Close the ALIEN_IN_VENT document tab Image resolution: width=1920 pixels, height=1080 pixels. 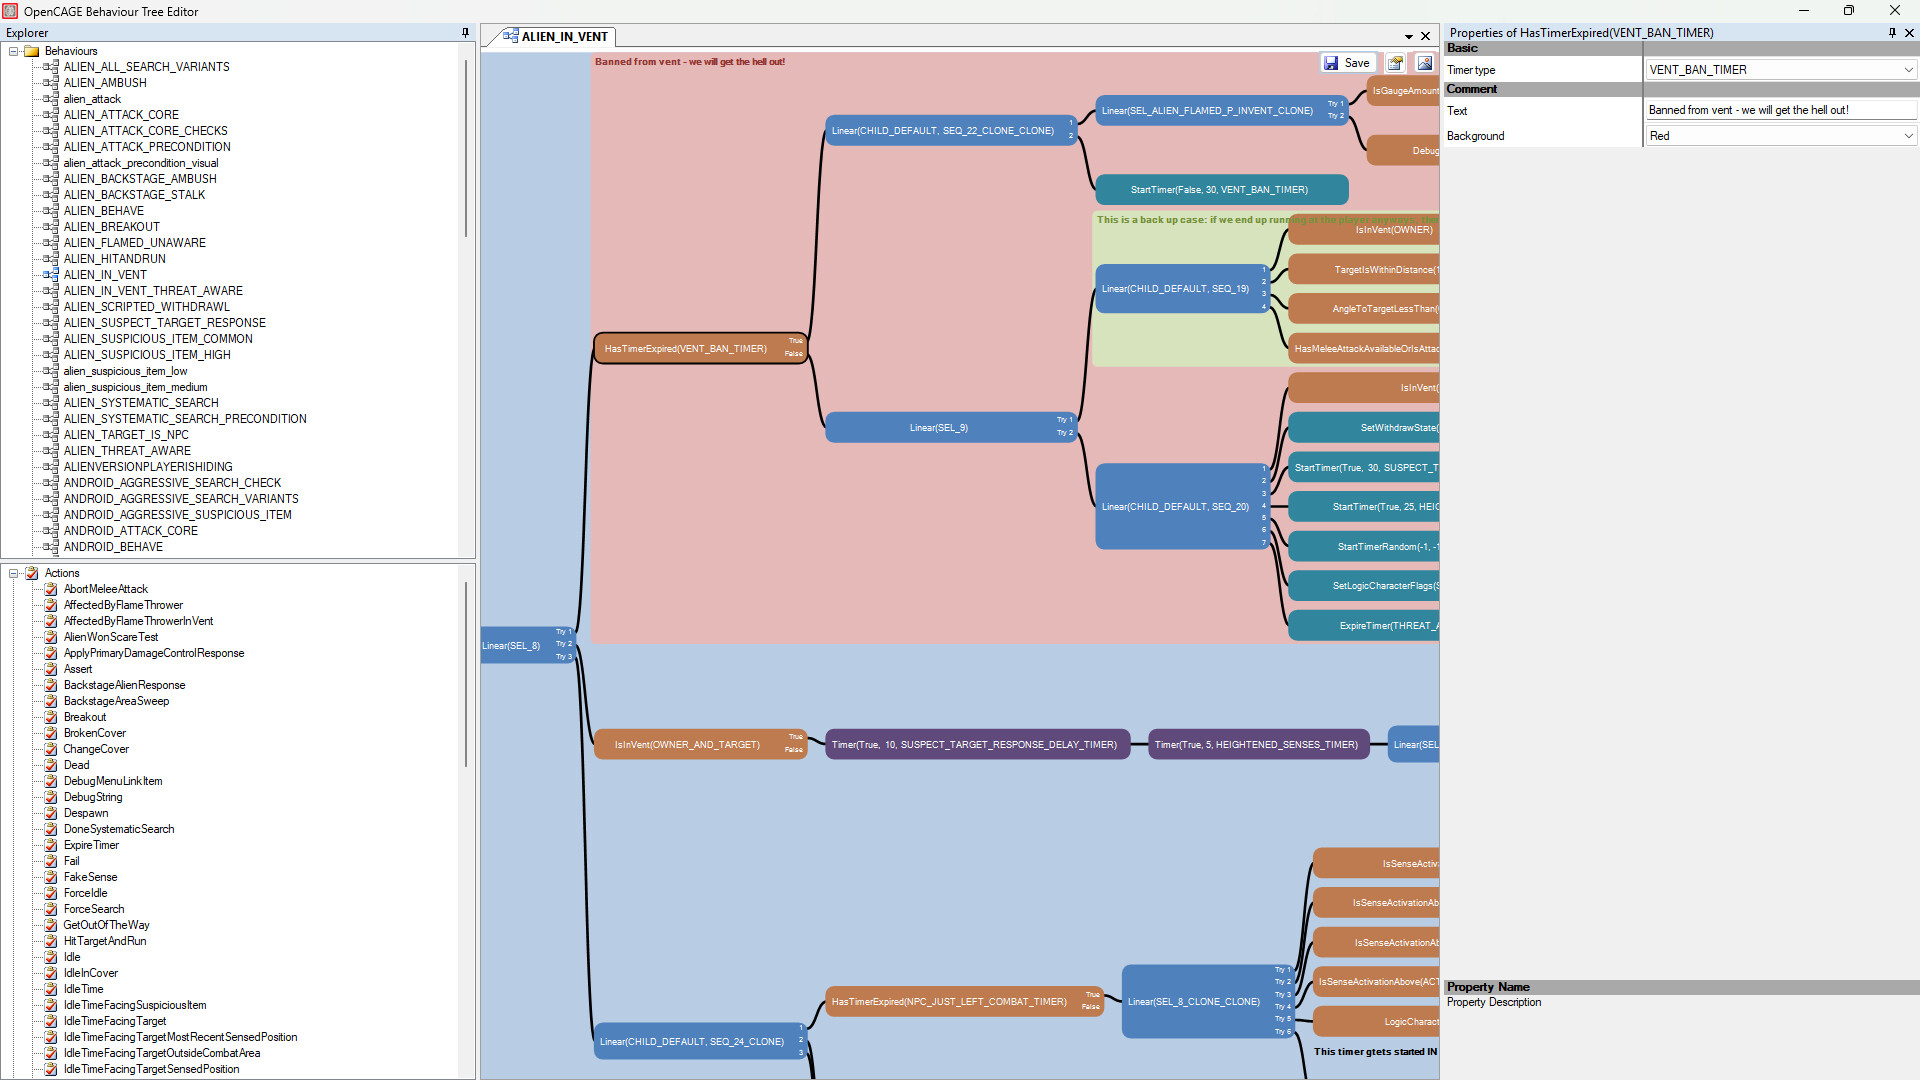(1426, 36)
